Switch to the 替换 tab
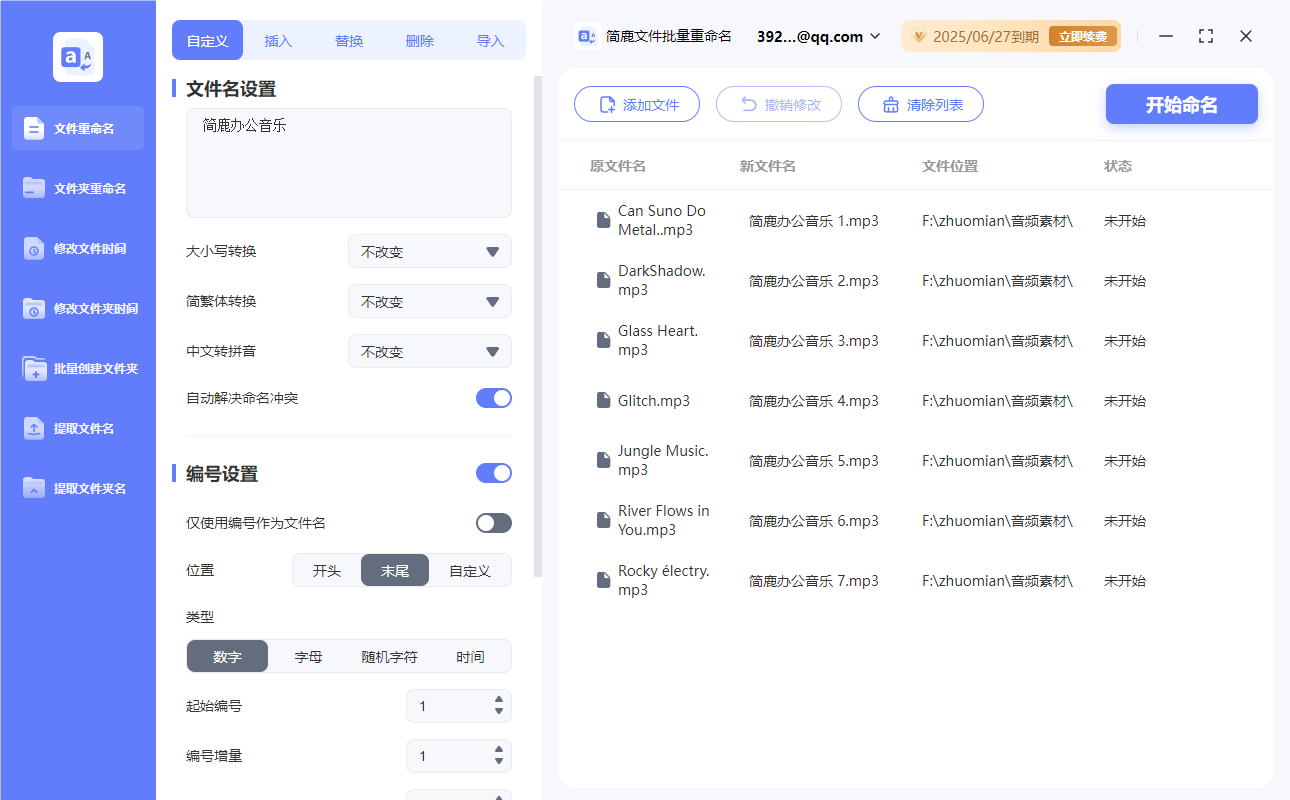1290x800 pixels. click(348, 40)
